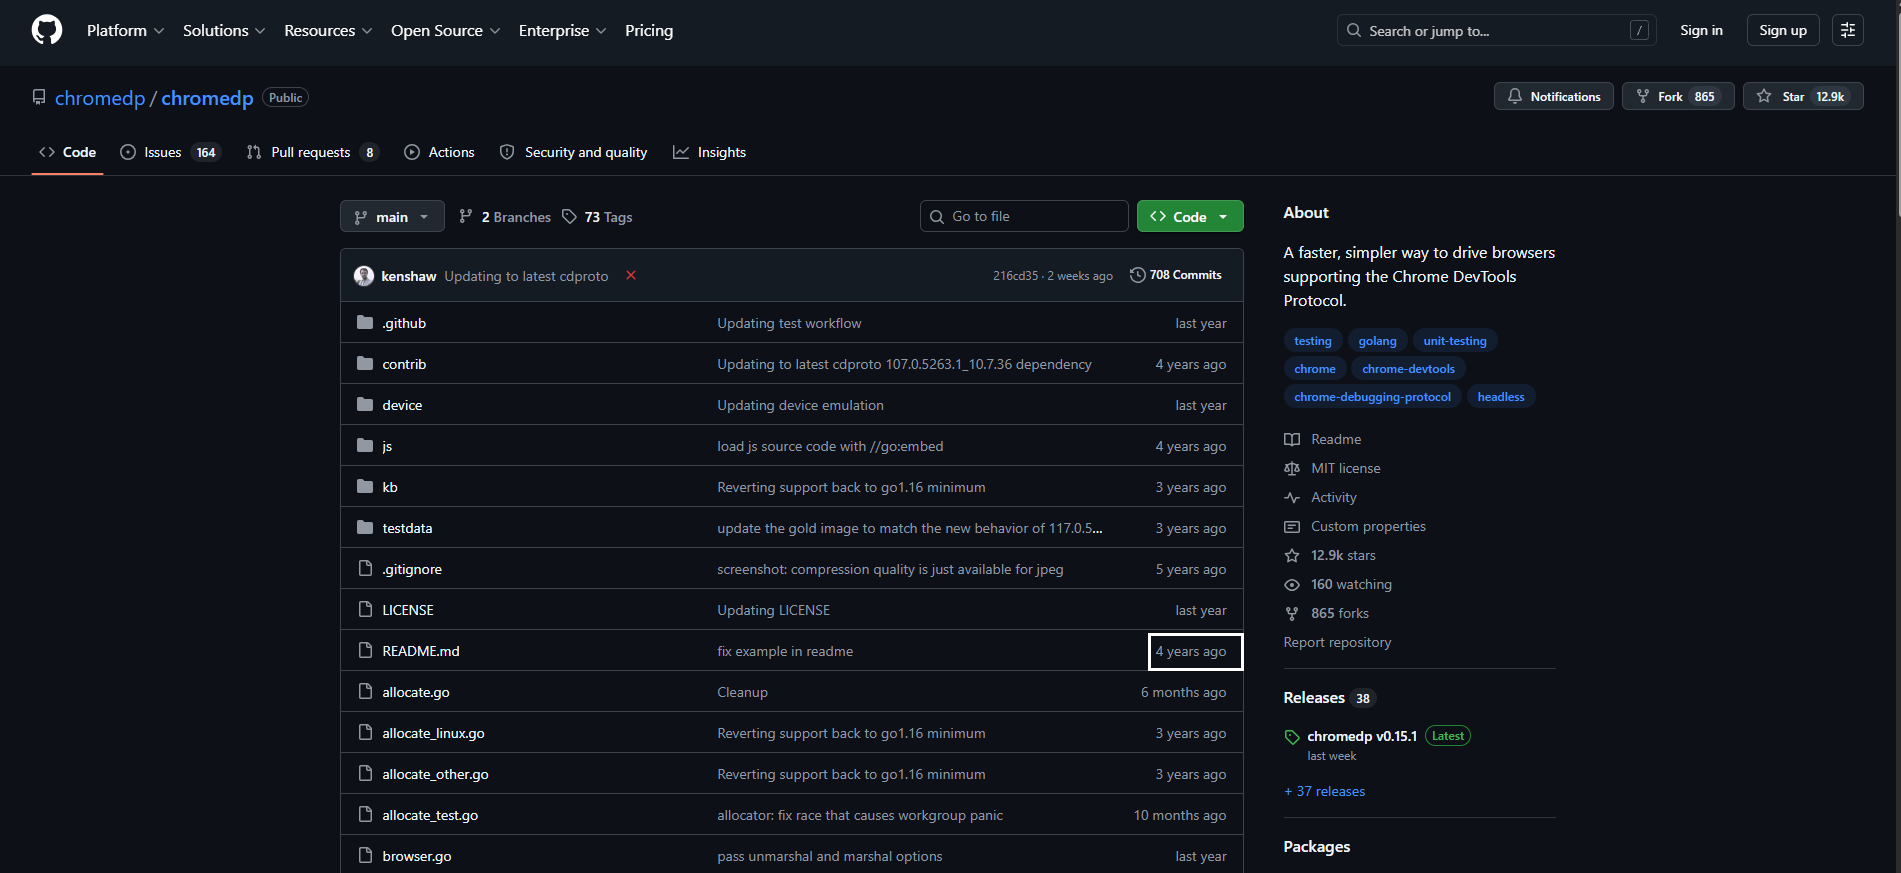Open the allocate_linux.go file

tap(433, 733)
